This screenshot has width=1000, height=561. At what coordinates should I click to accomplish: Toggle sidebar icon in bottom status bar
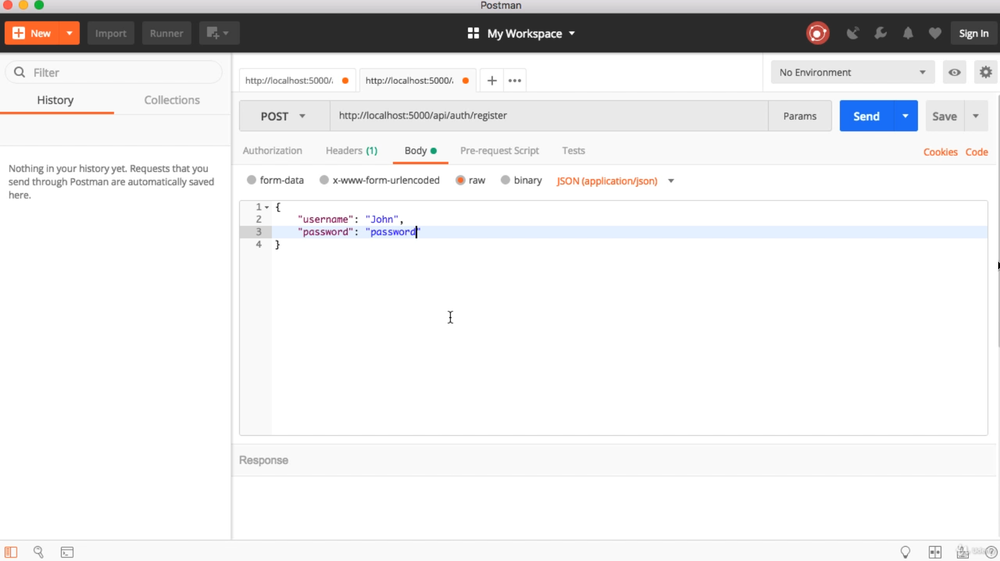click(x=11, y=552)
